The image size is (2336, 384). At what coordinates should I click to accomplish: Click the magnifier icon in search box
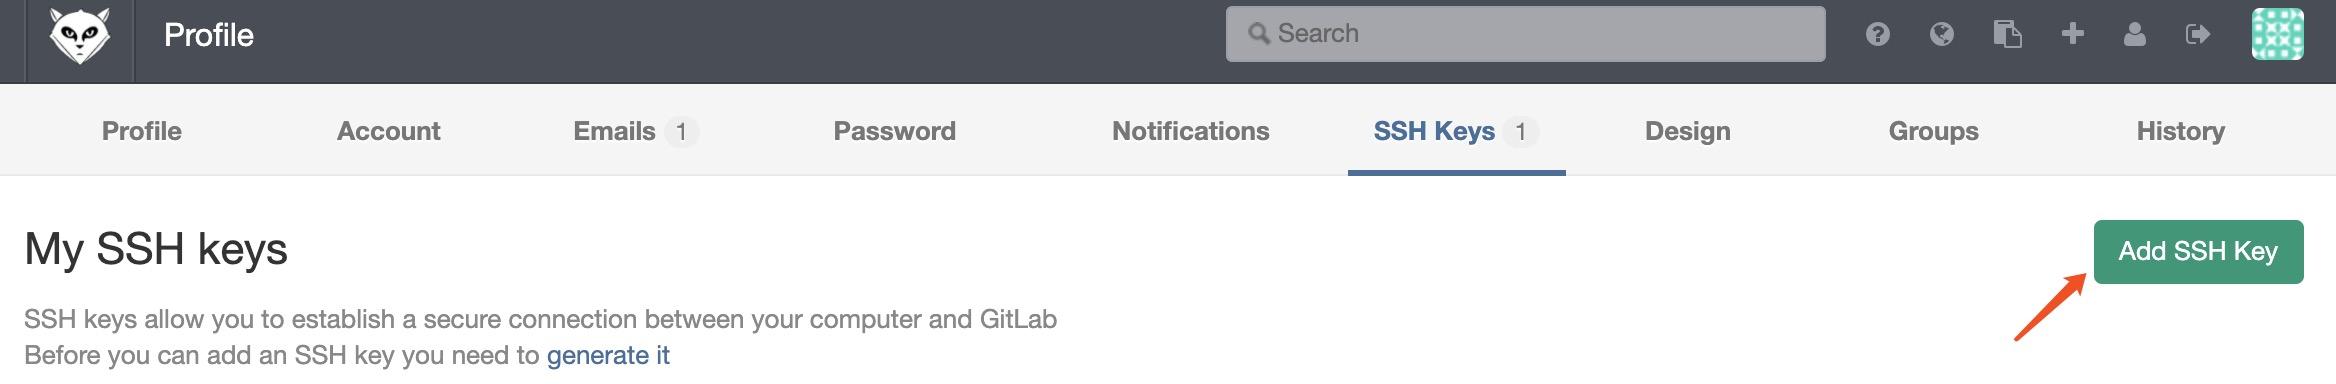point(1259,34)
